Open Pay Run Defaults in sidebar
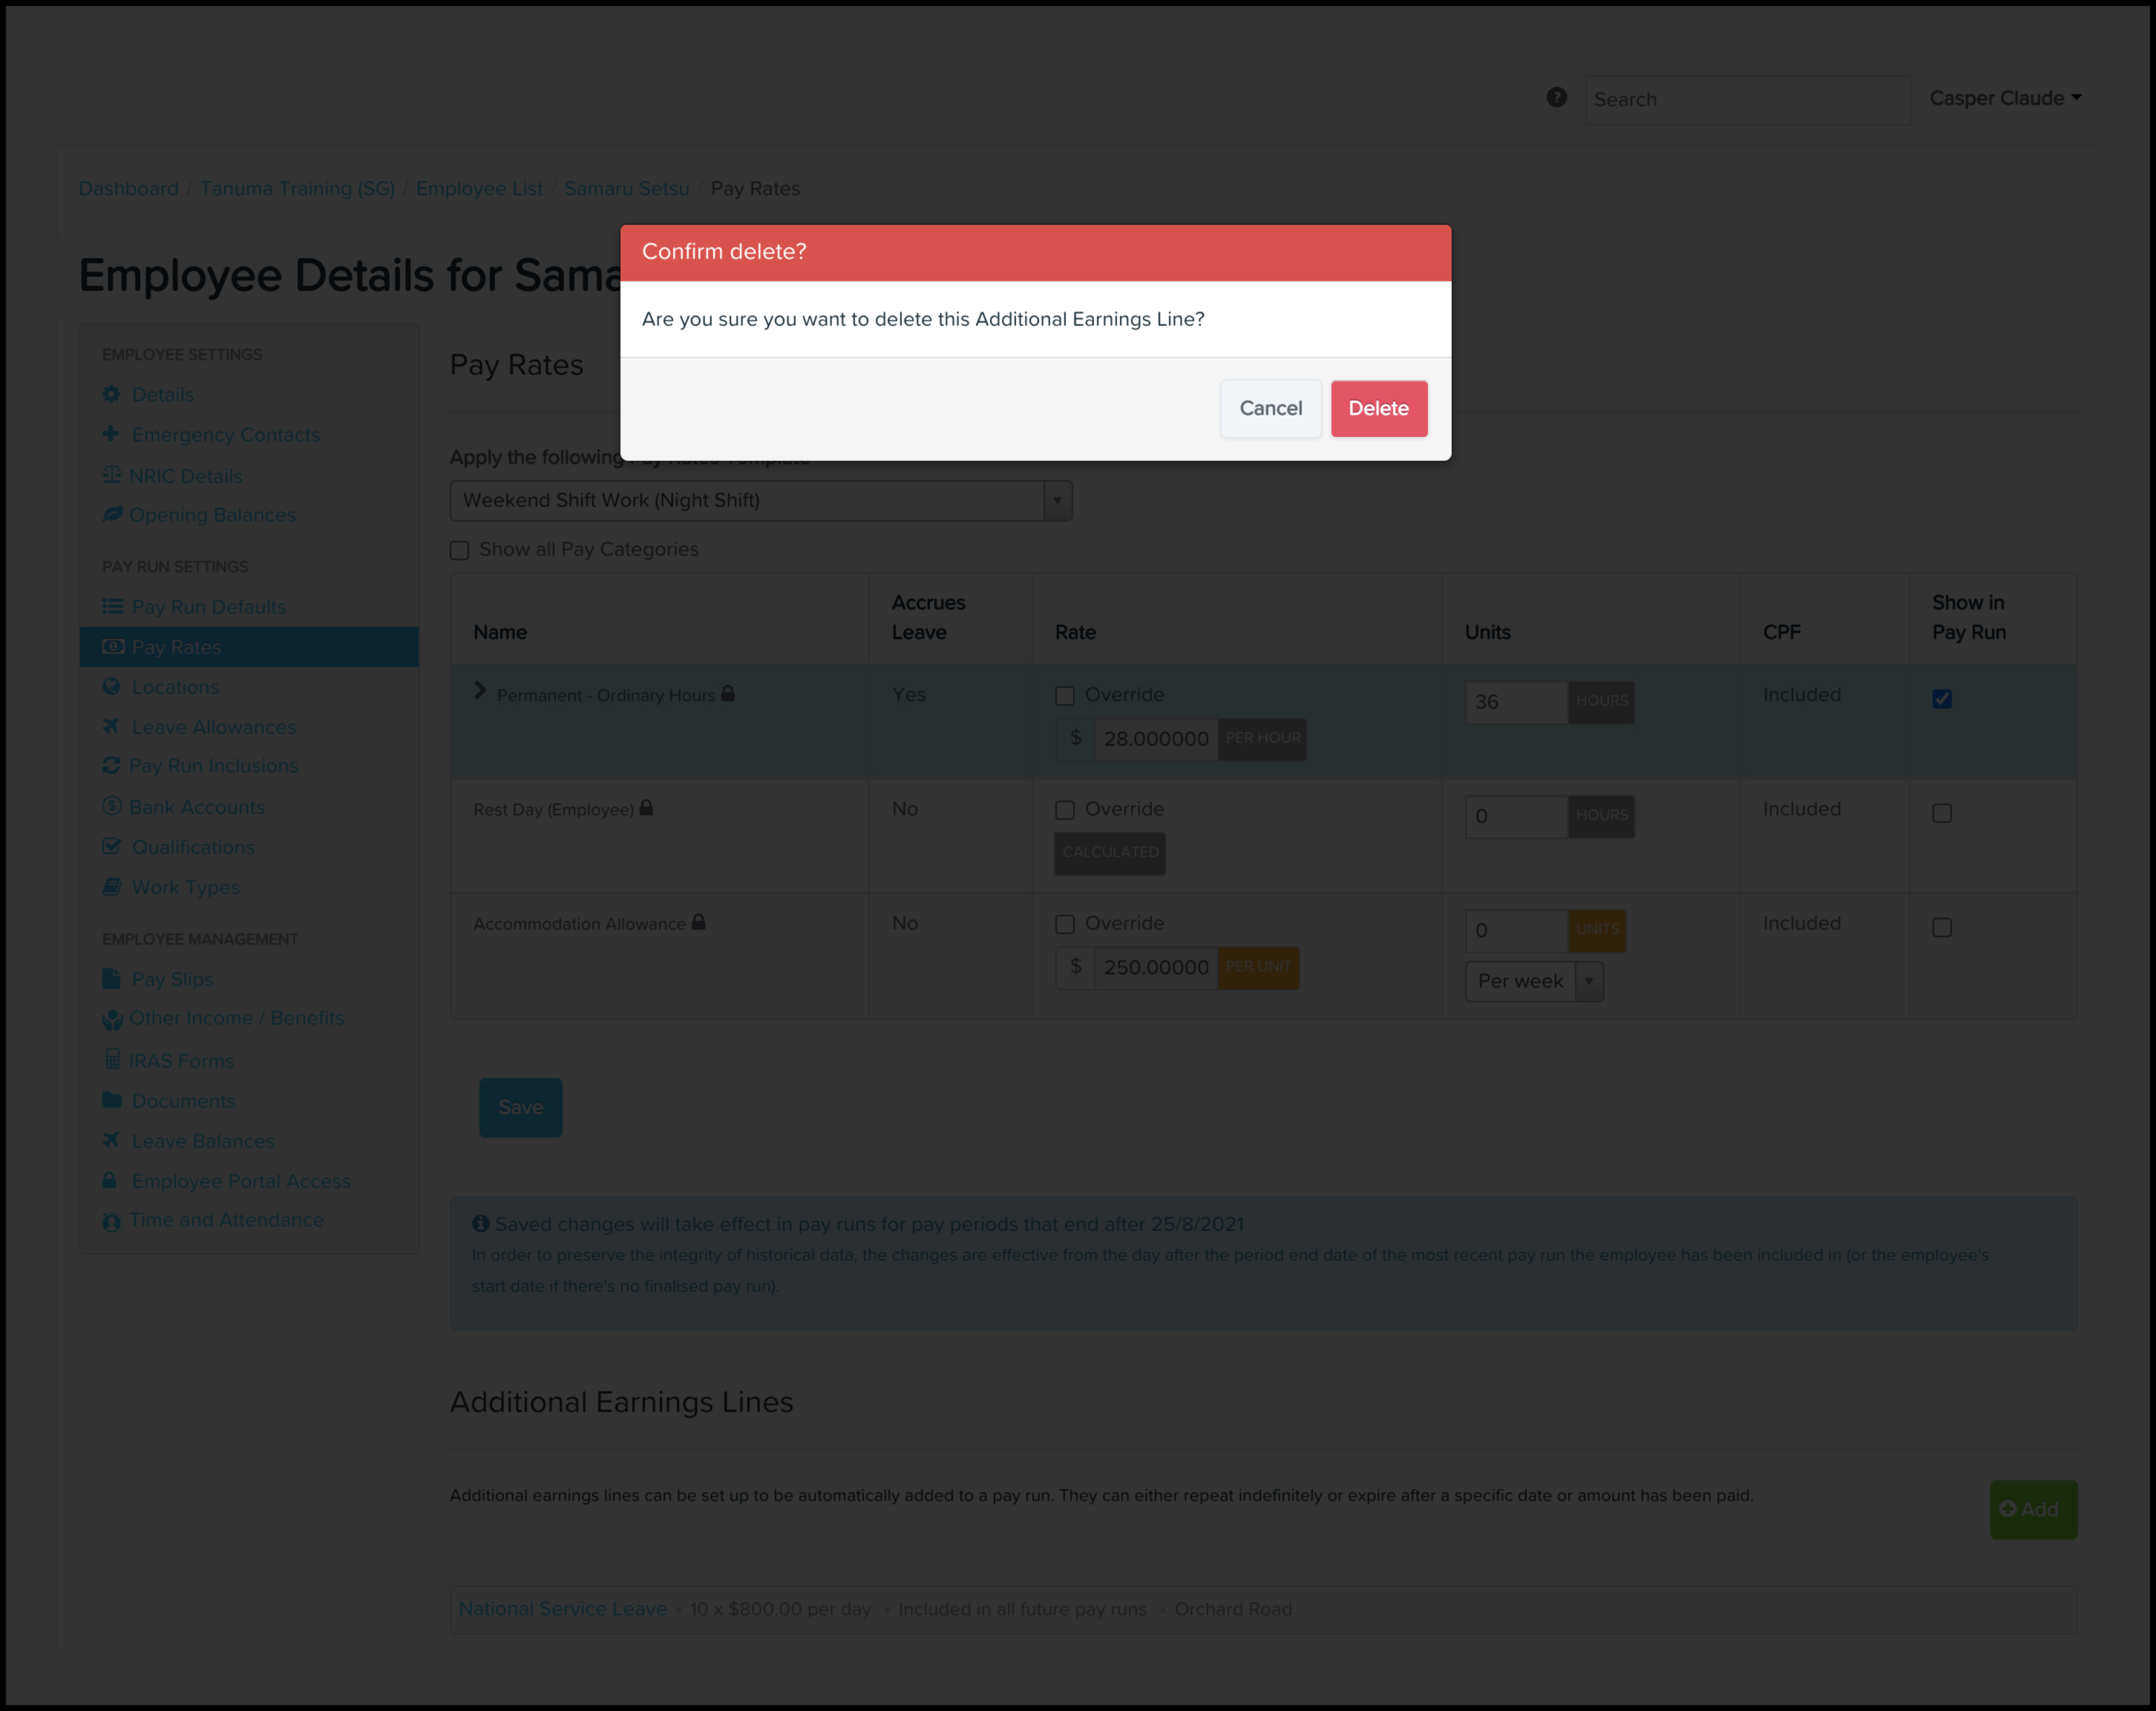2156x1711 pixels. pyautogui.click(x=208, y=607)
